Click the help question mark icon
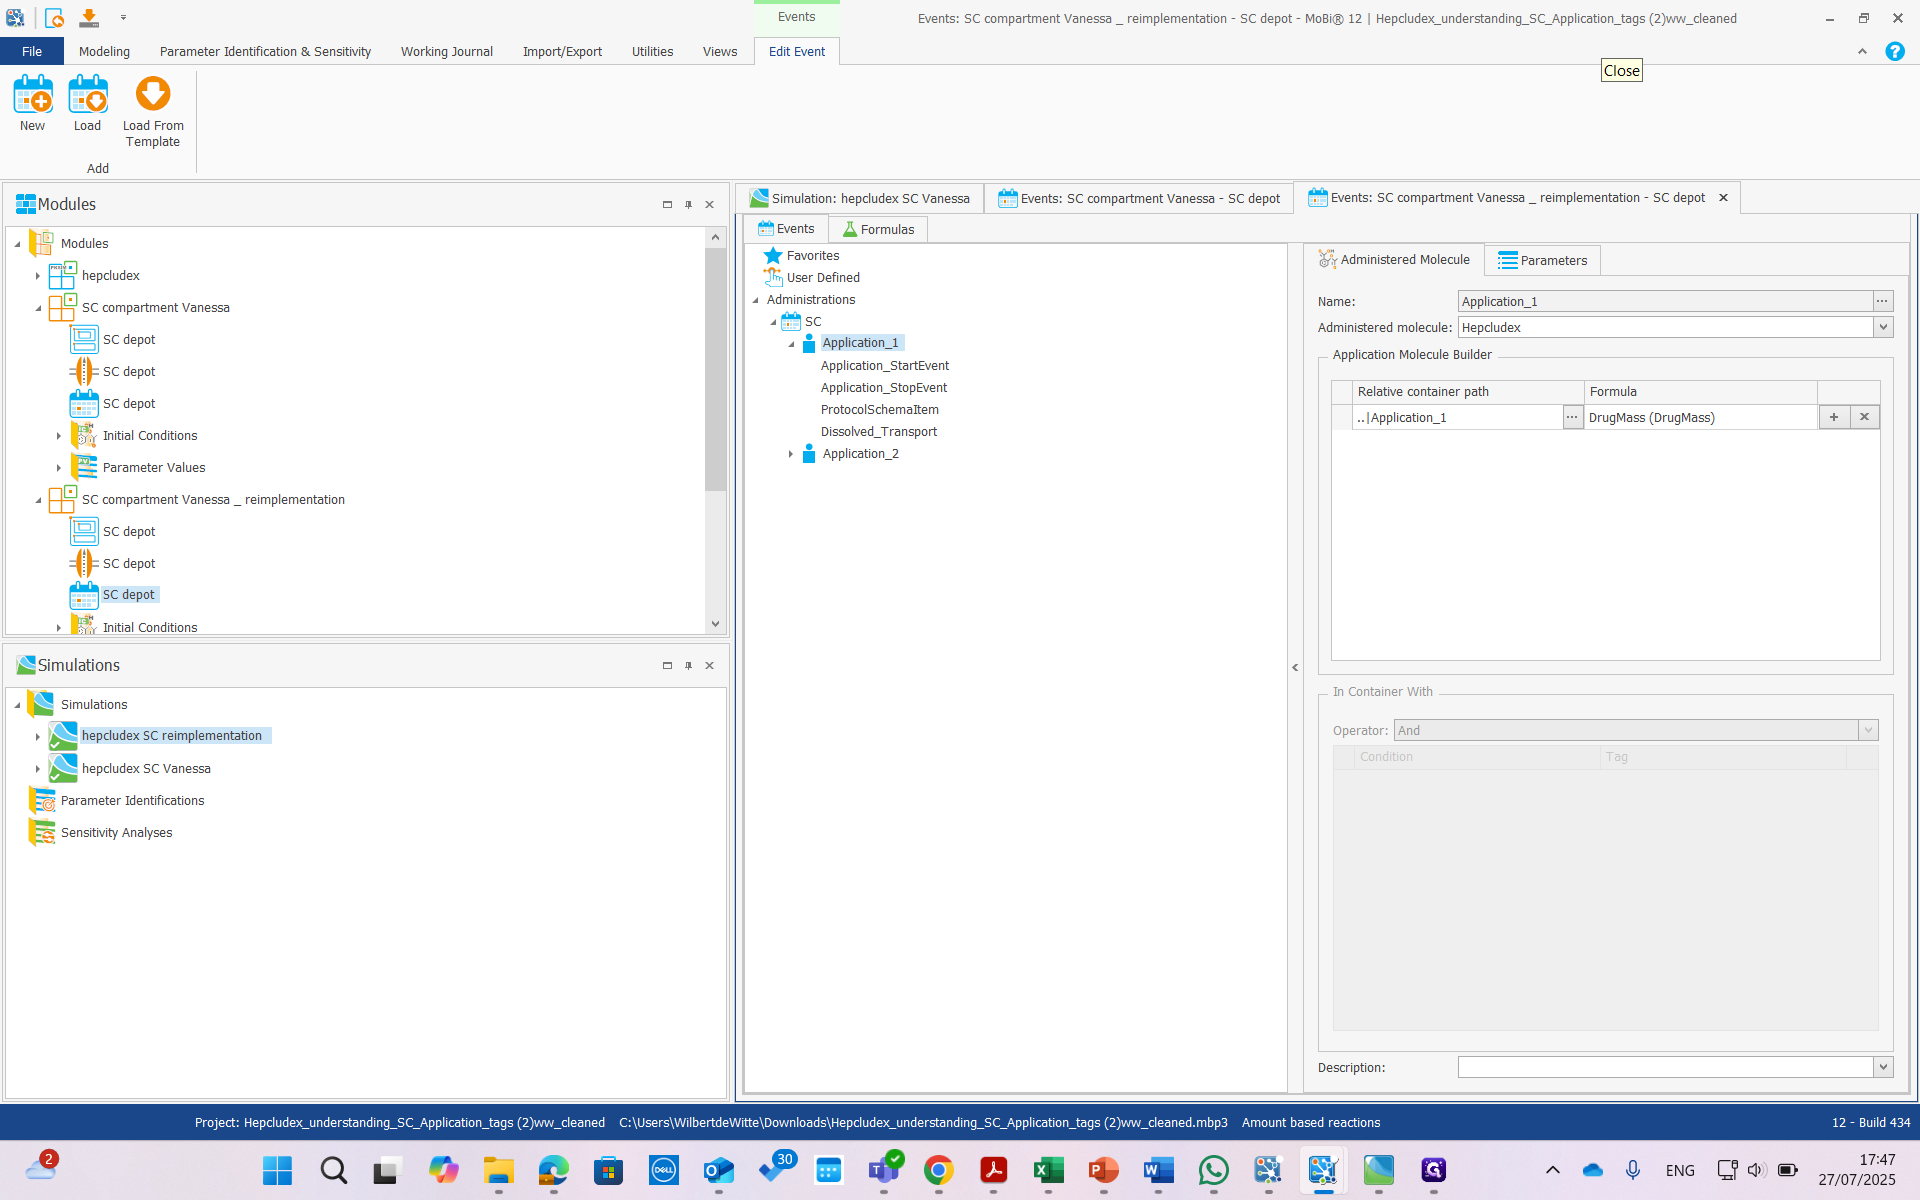This screenshot has width=1920, height=1200. point(1894,51)
